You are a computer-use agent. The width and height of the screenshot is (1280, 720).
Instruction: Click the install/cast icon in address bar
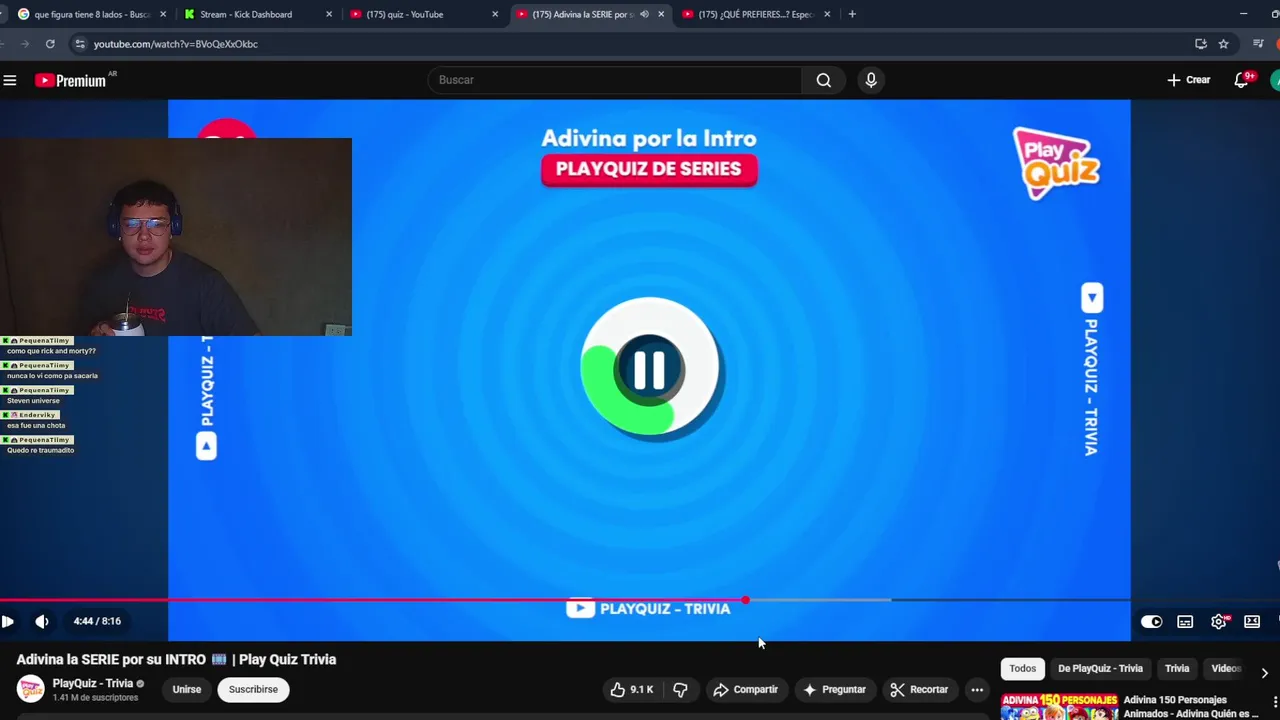(x=1201, y=44)
